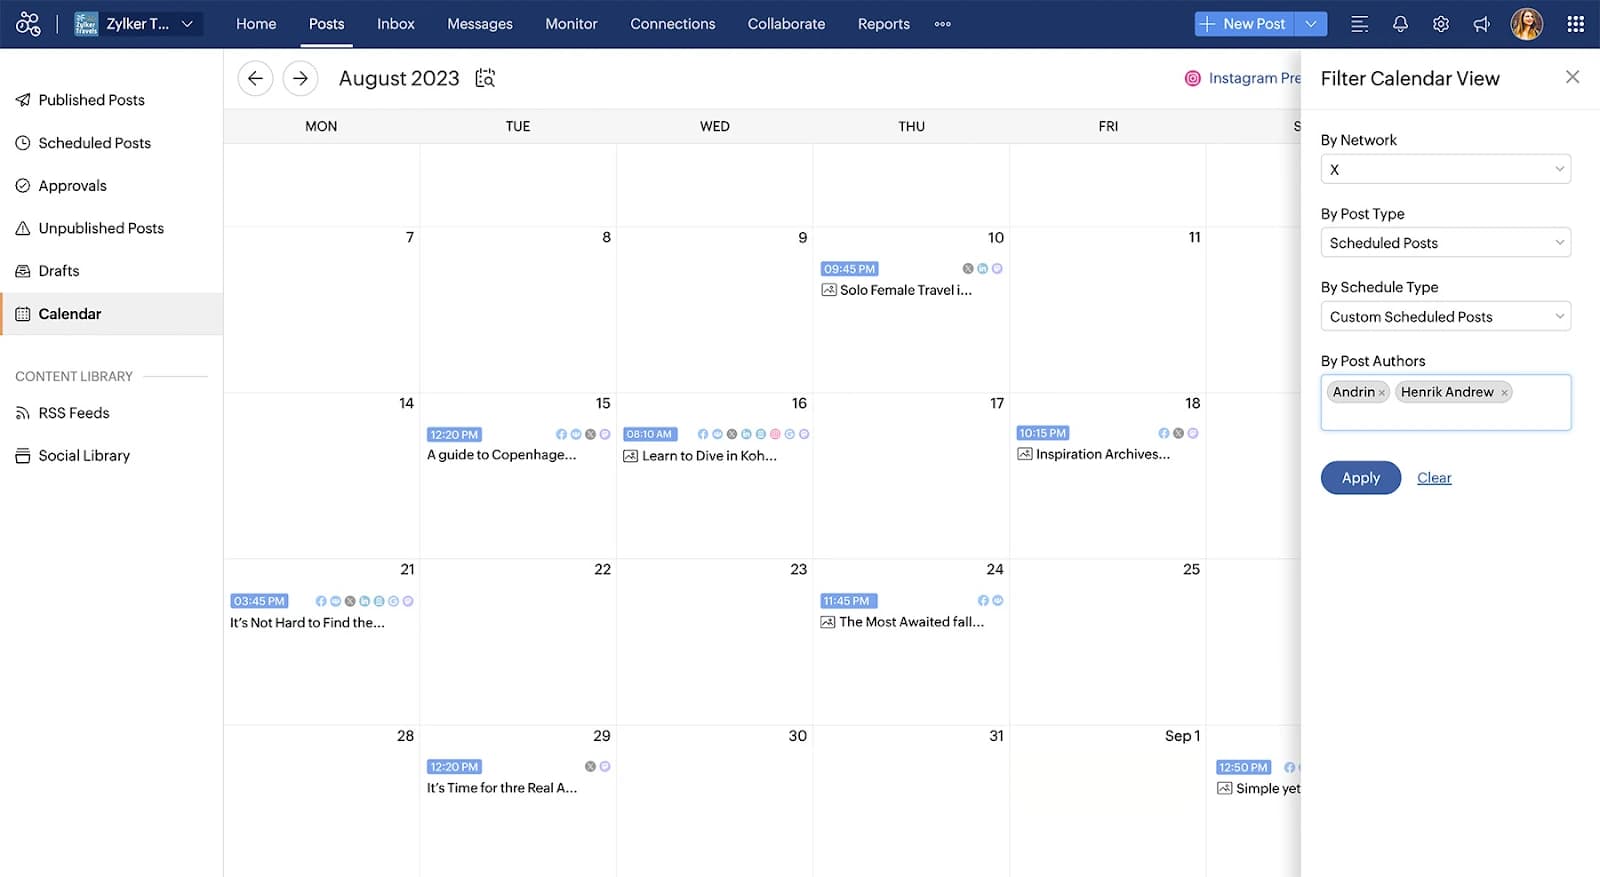The width and height of the screenshot is (1600, 877).
Task: Close the Filter Calendar View panel
Action: tap(1572, 77)
